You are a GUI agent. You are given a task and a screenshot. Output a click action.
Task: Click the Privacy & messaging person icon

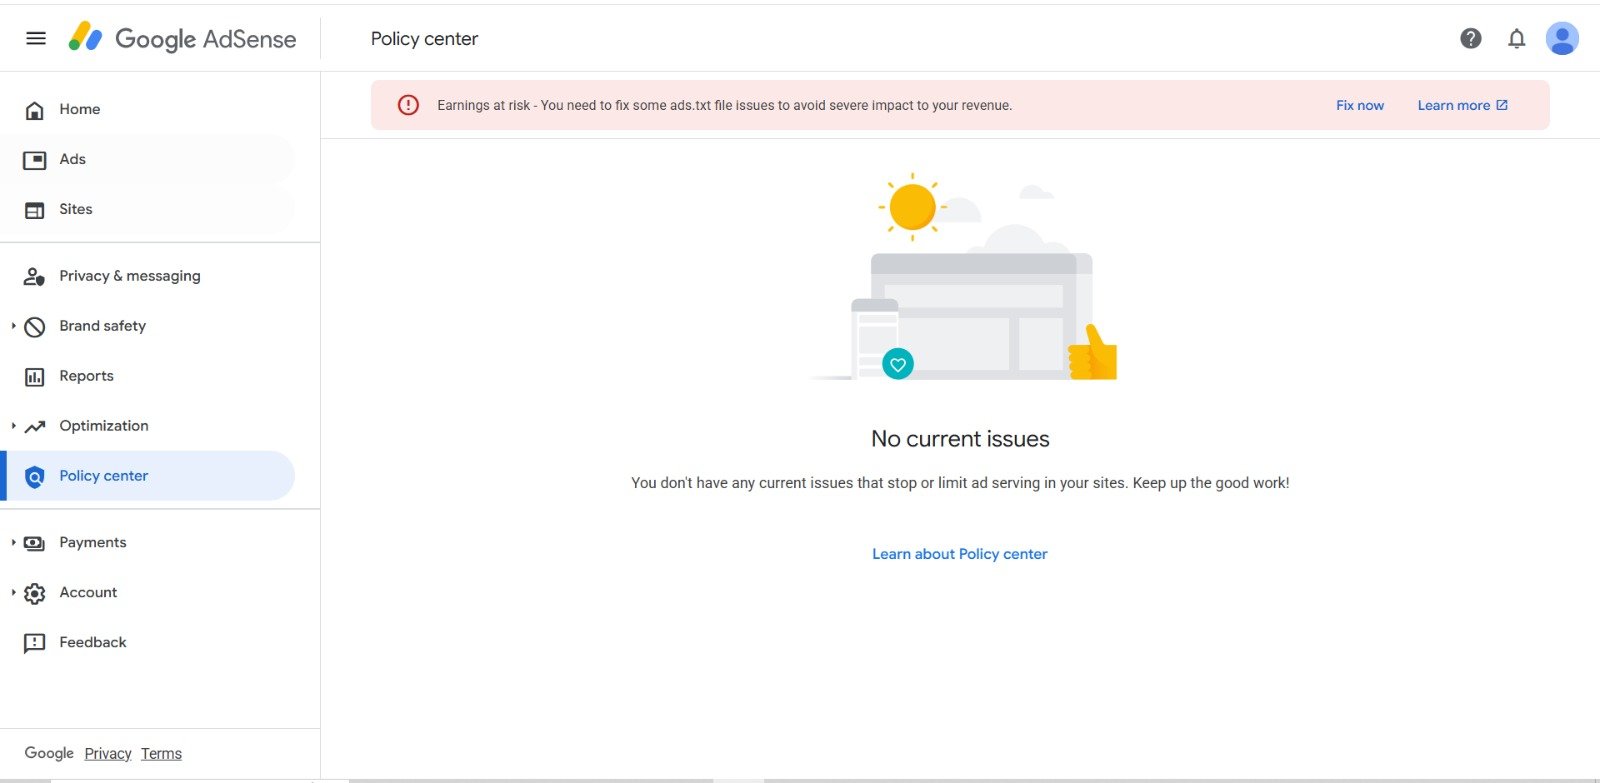35,277
